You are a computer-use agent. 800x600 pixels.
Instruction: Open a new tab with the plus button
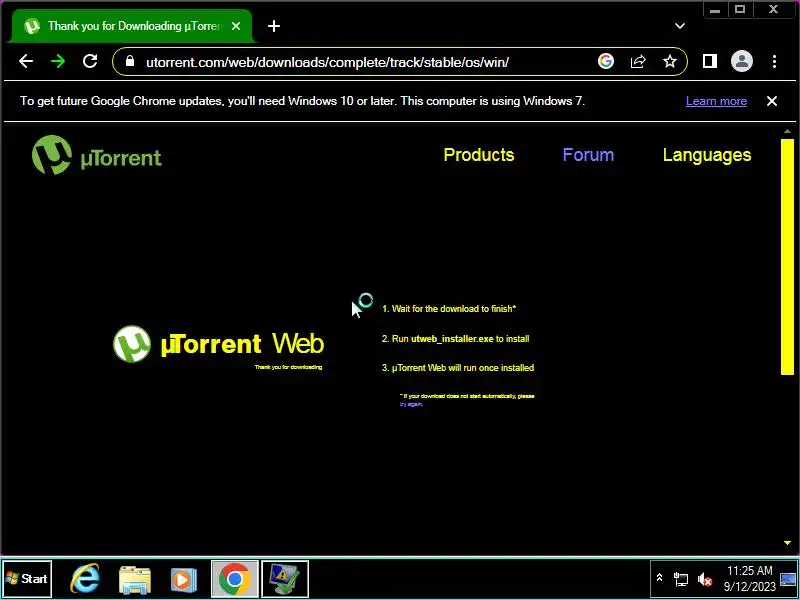click(274, 26)
